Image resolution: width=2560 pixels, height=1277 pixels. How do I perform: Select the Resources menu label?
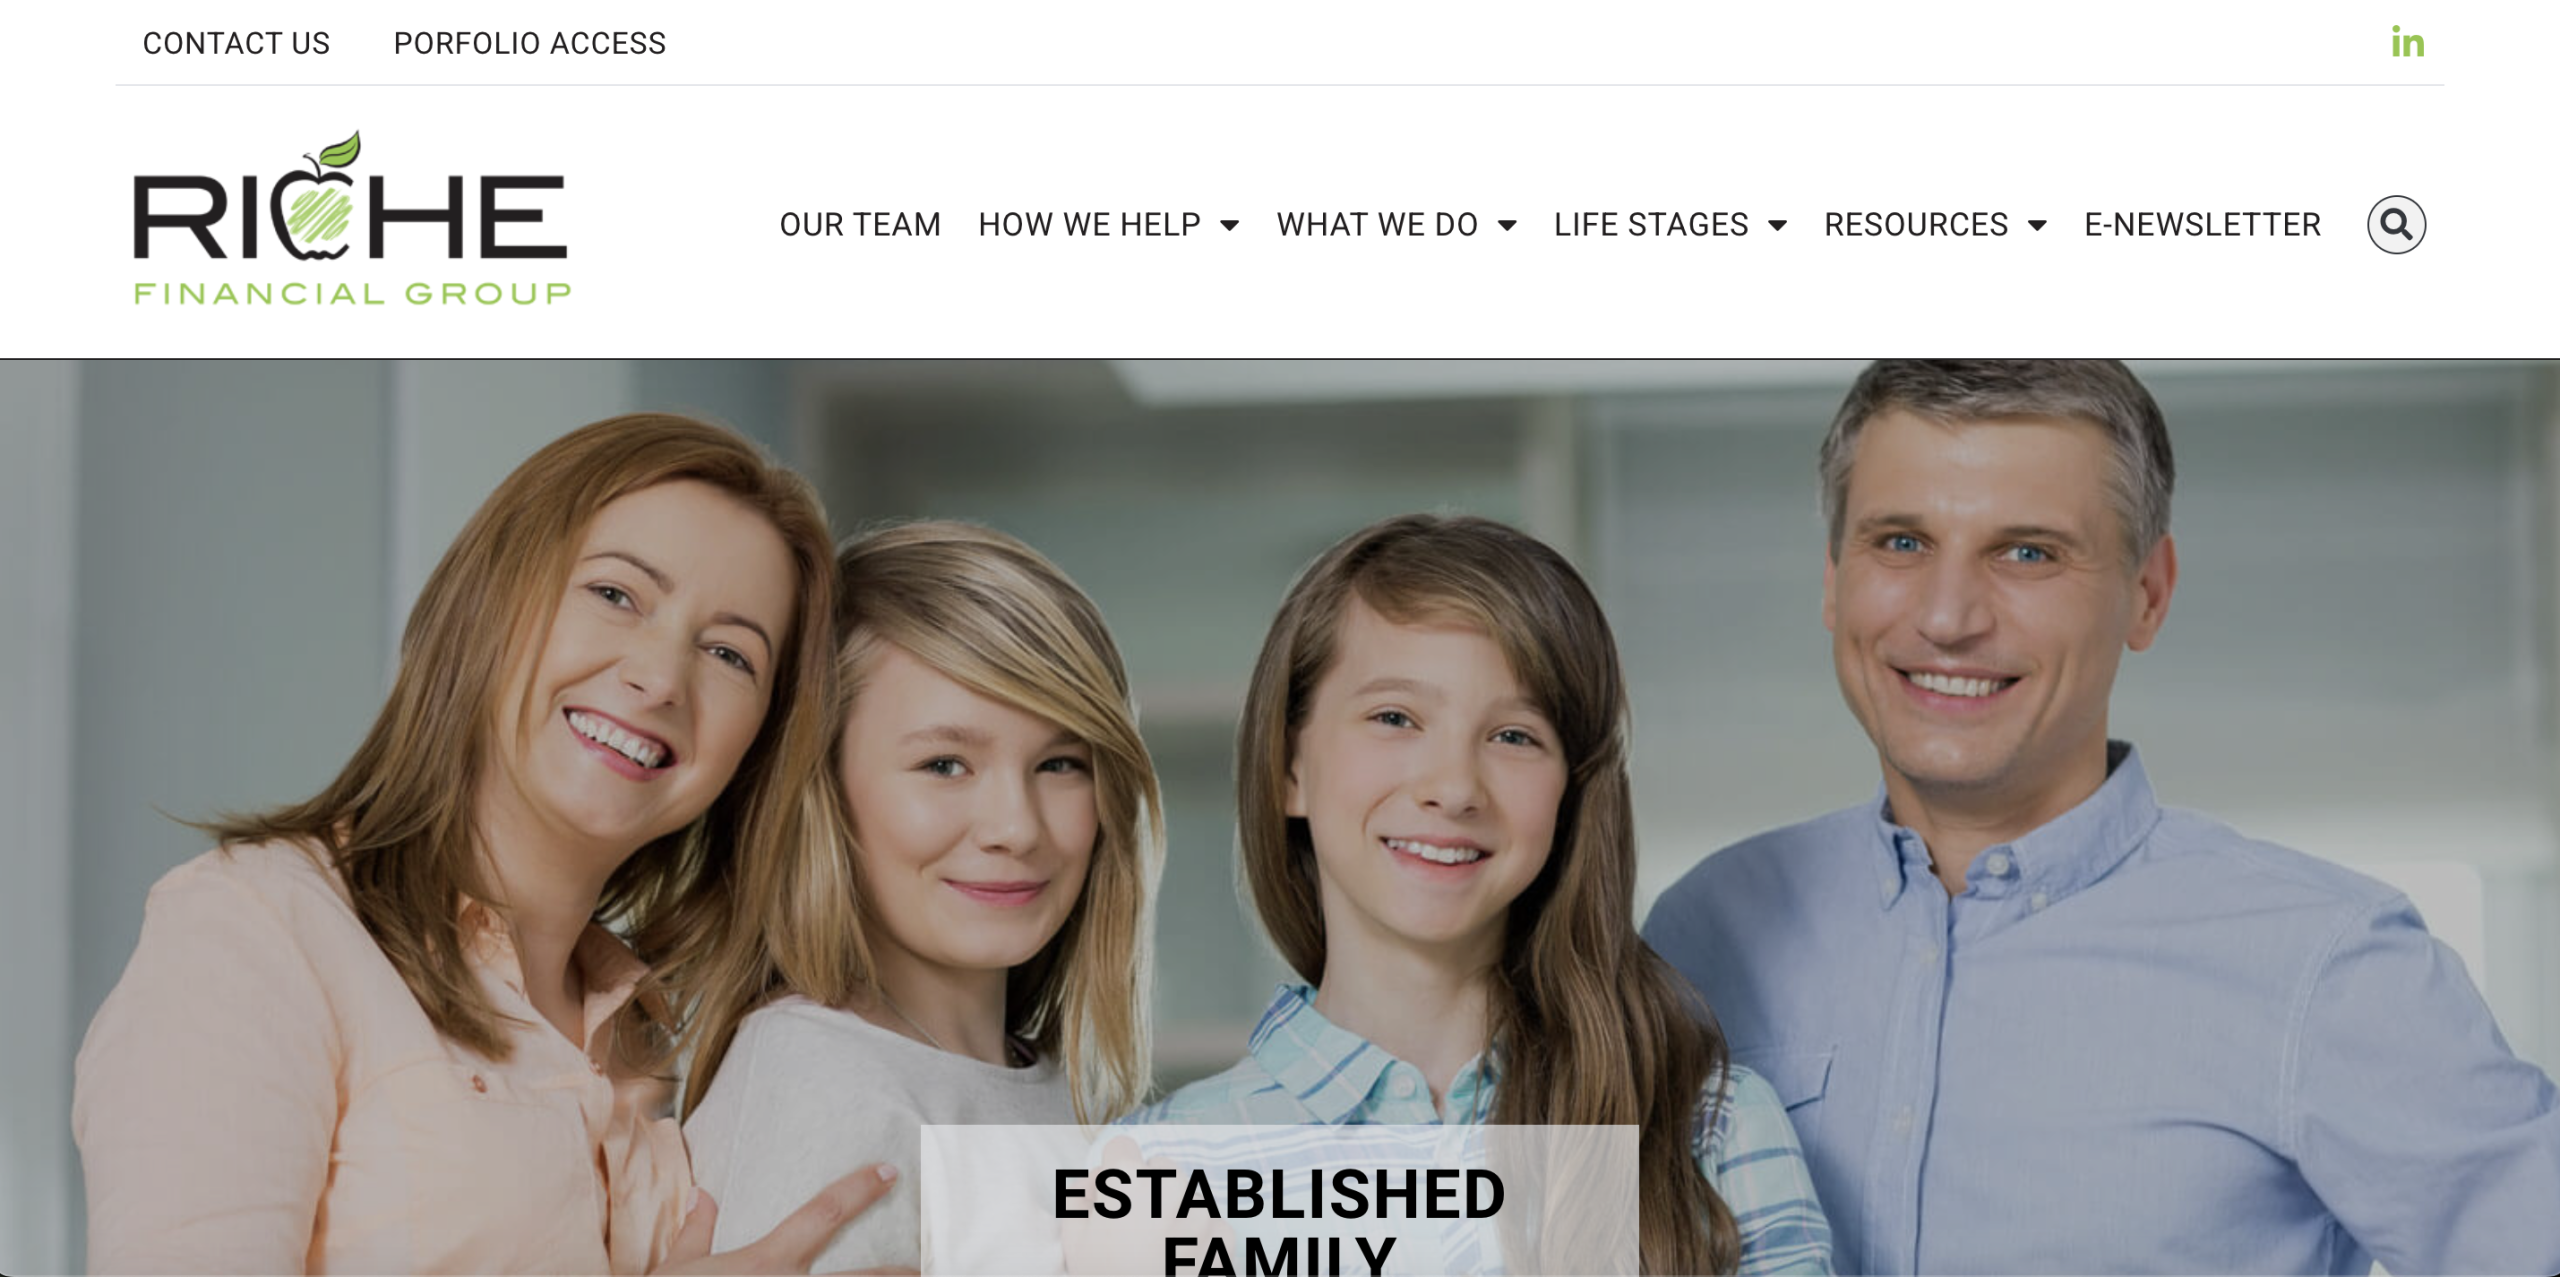click(1916, 224)
